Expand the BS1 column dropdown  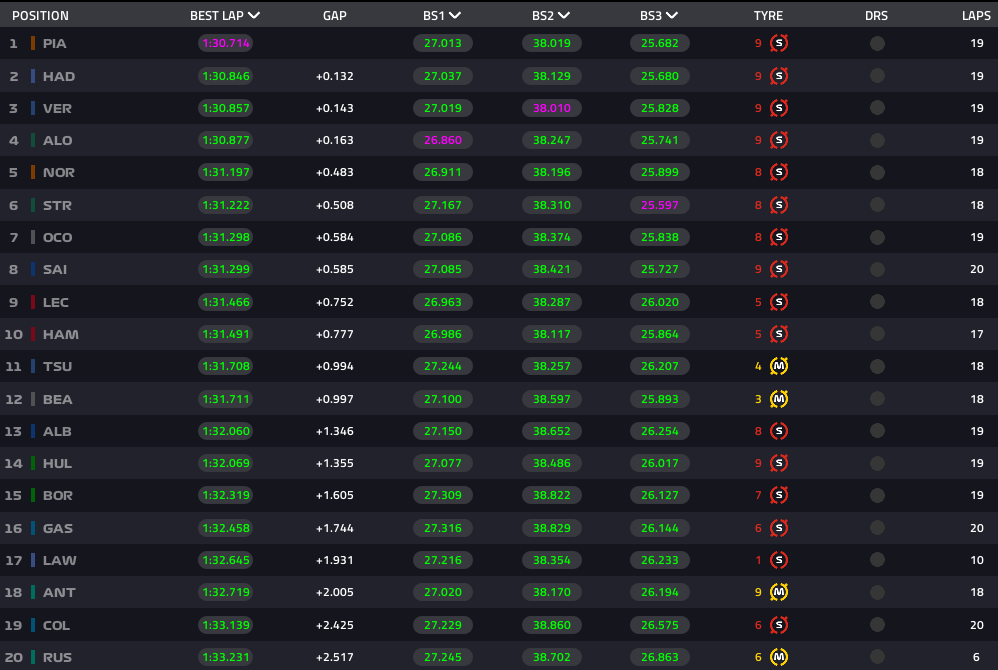coord(455,16)
